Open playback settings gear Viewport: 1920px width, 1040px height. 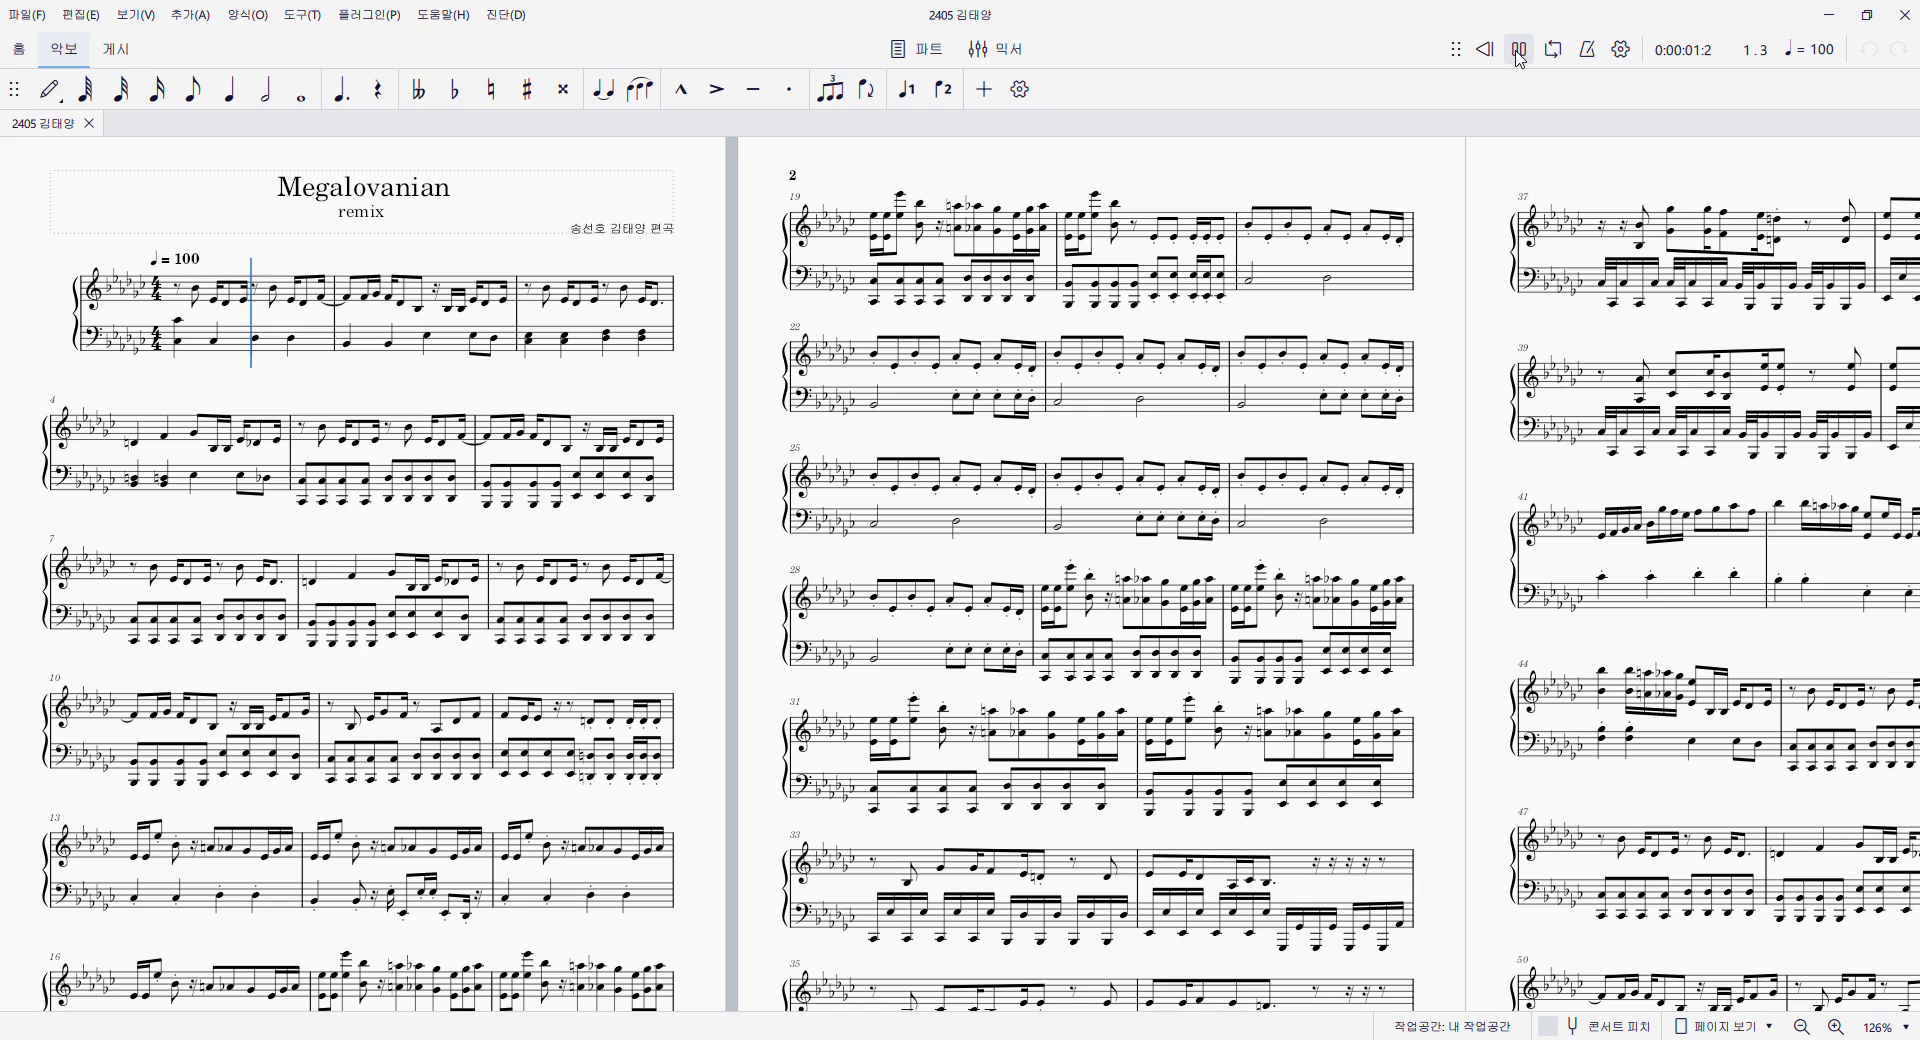click(1621, 49)
